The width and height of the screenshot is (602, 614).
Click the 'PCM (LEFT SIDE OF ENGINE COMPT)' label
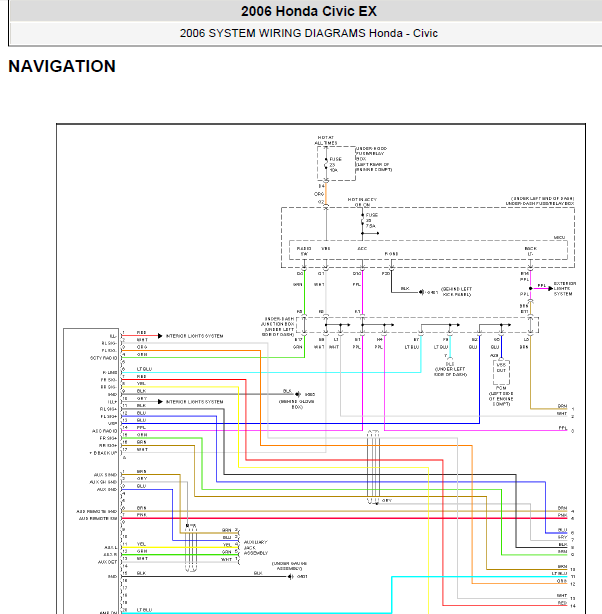[x=501, y=396]
